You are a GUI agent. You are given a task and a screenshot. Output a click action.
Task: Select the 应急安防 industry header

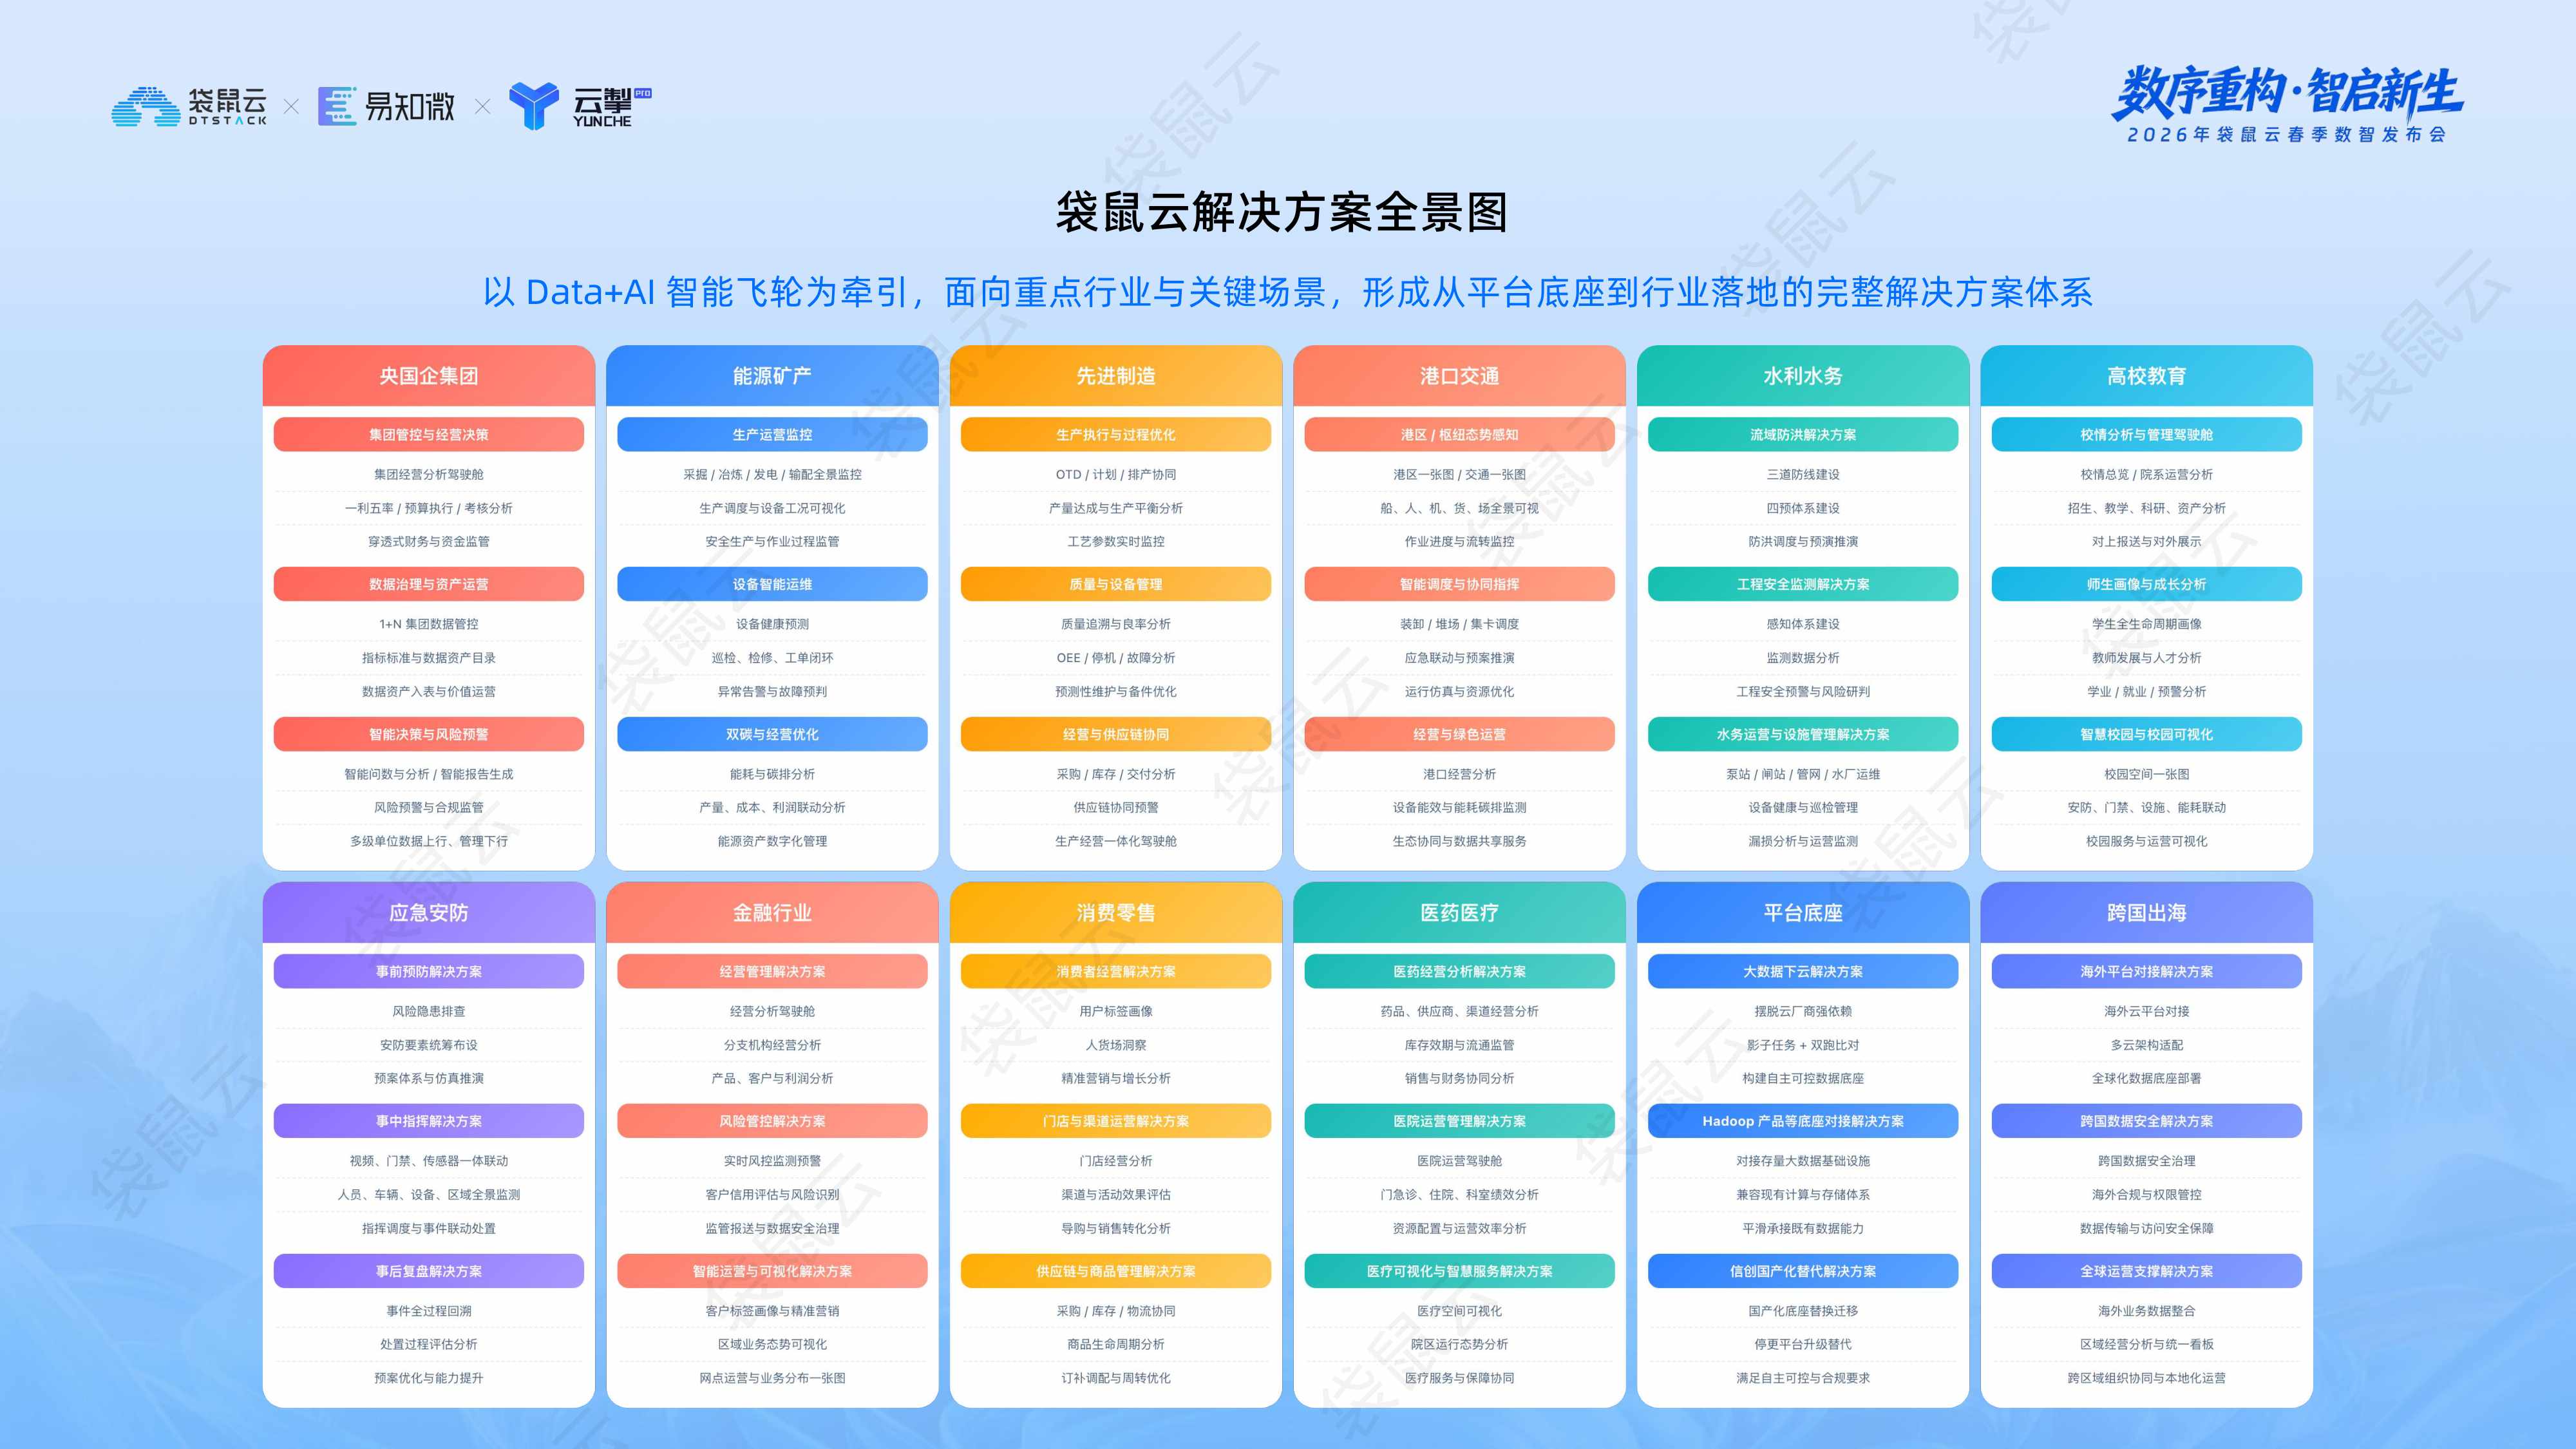pos(429,913)
